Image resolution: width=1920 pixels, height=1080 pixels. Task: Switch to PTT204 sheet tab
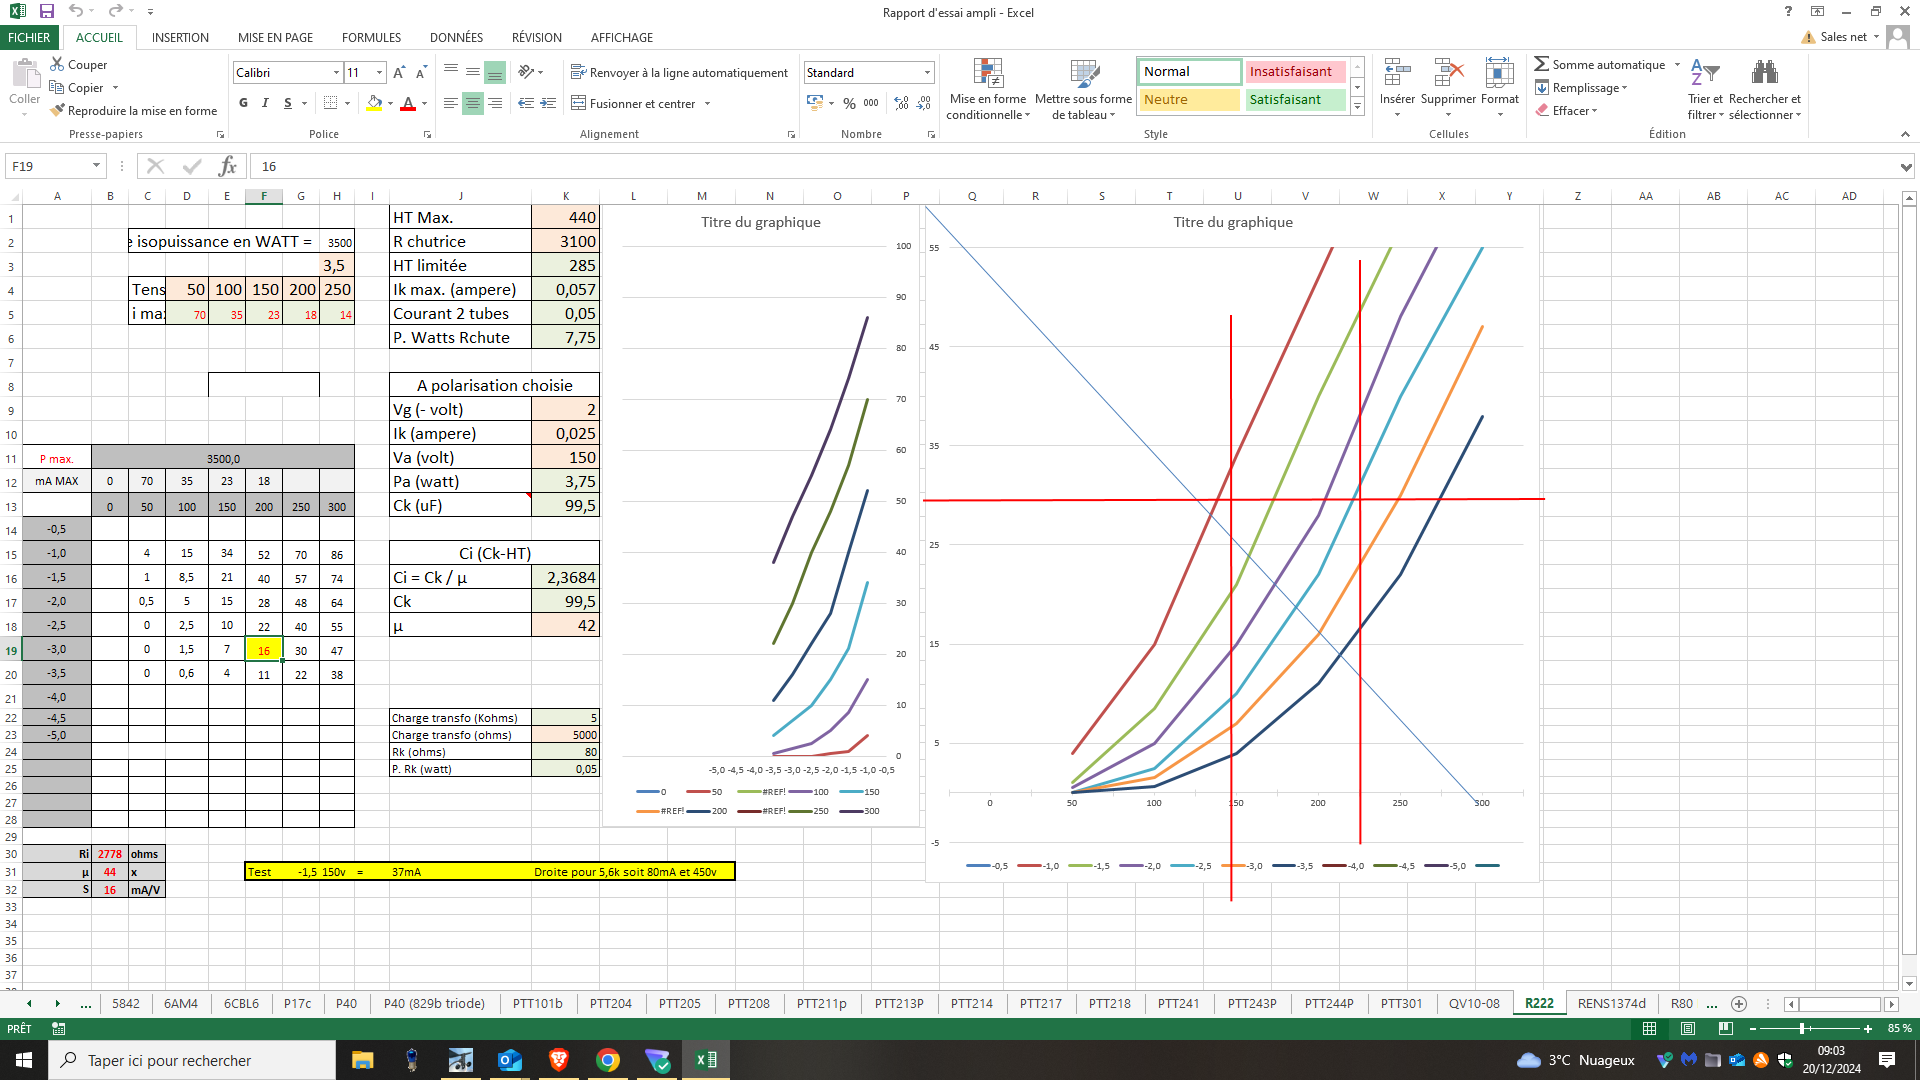(x=610, y=1003)
